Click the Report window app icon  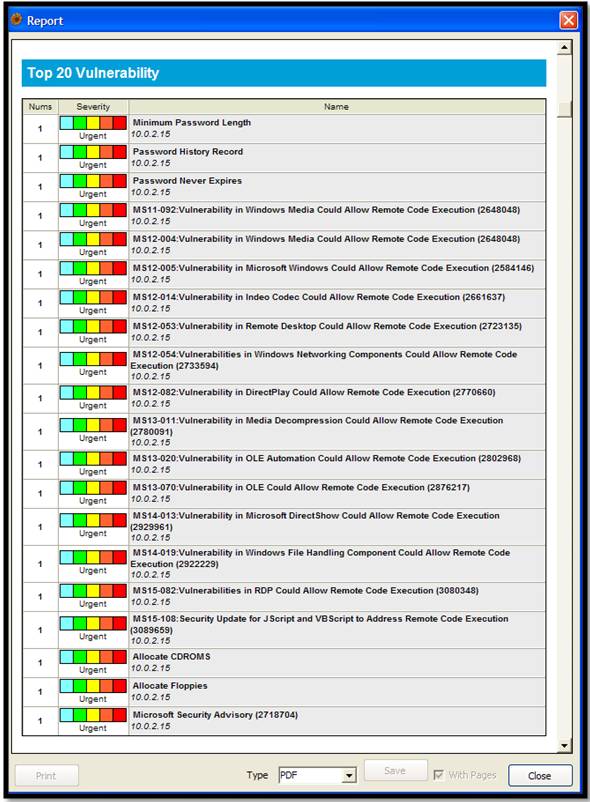(16, 20)
